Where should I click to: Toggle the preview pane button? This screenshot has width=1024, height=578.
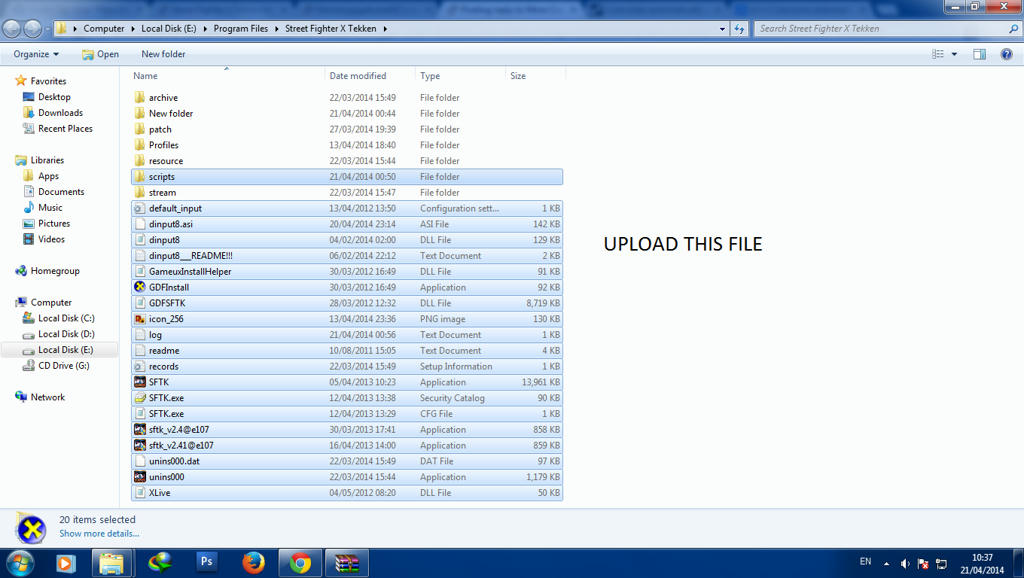(980, 54)
